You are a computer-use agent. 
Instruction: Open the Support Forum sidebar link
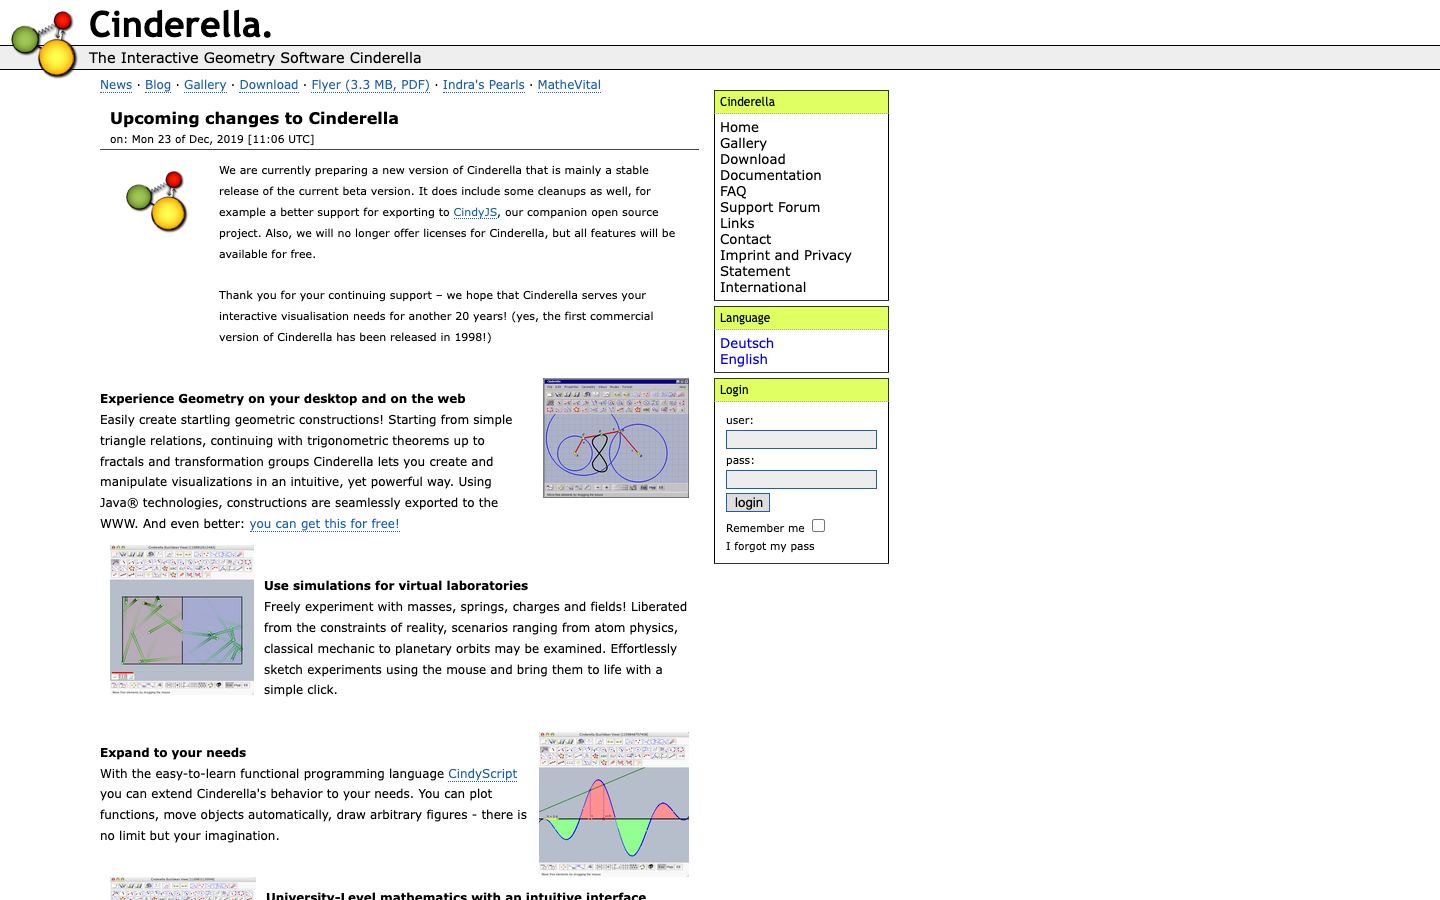click(x=770, y=207)
